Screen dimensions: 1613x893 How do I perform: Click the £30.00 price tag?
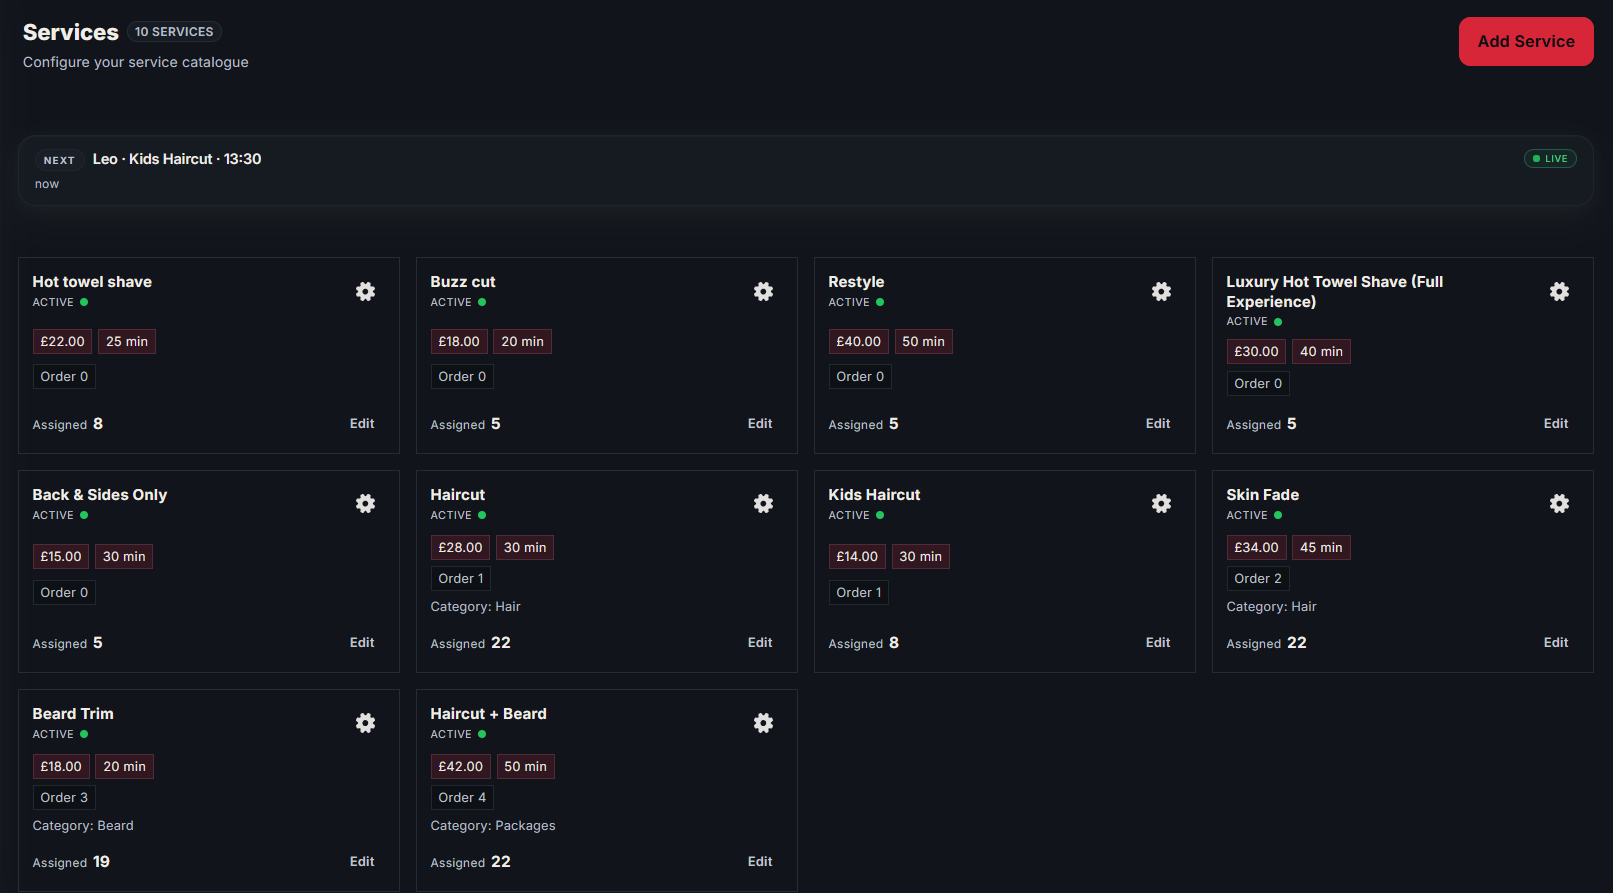pyautogui.click(x=1256, y=352)
